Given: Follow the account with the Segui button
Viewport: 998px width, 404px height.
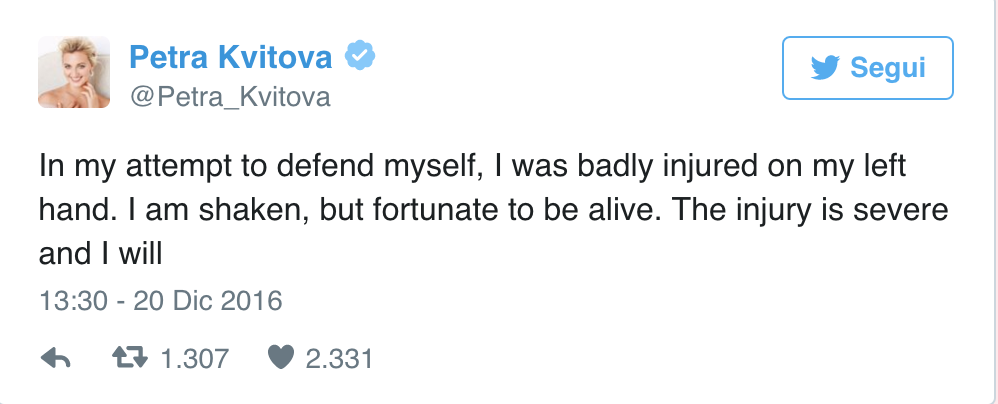Looking at the screenshot, I should pyautogui.click(x=867, y=69).
